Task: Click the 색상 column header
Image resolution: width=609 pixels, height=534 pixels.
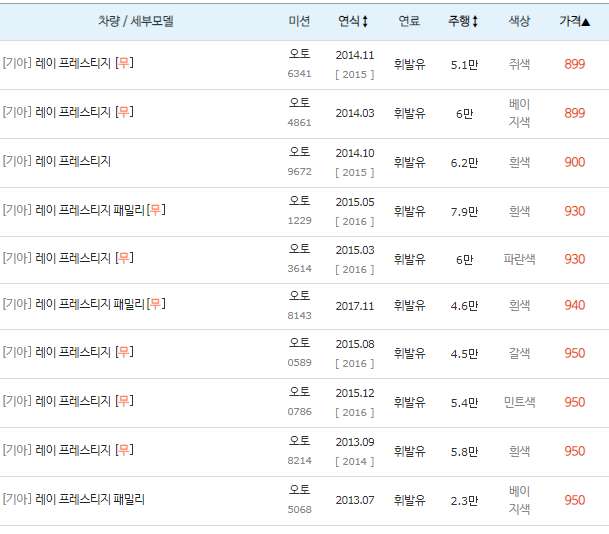Action: pyautogui.click(x=519, y=21)
